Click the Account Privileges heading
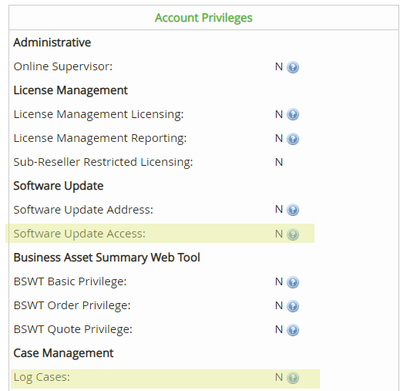Screen dimensions: 400x391 204,18
